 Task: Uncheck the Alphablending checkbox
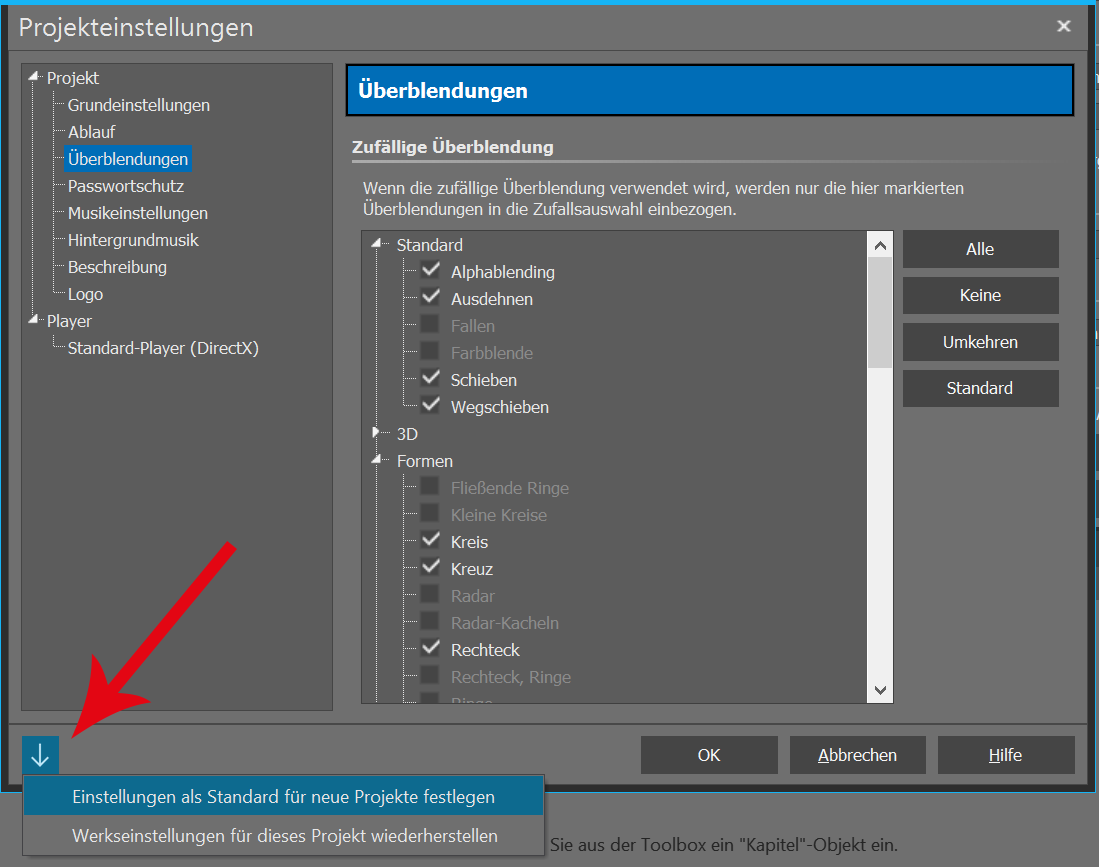click(x=430, y=271)
